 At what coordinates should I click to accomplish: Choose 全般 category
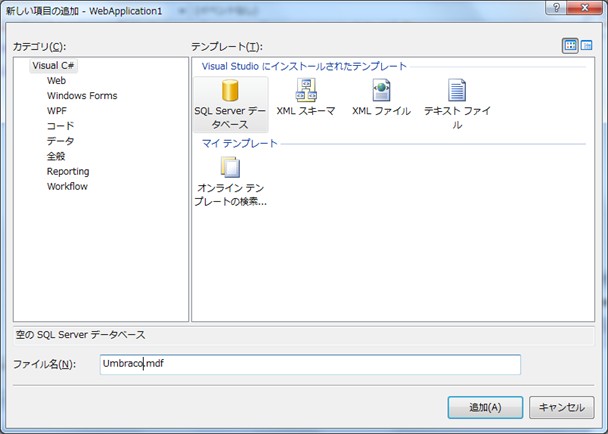[56, 156]
